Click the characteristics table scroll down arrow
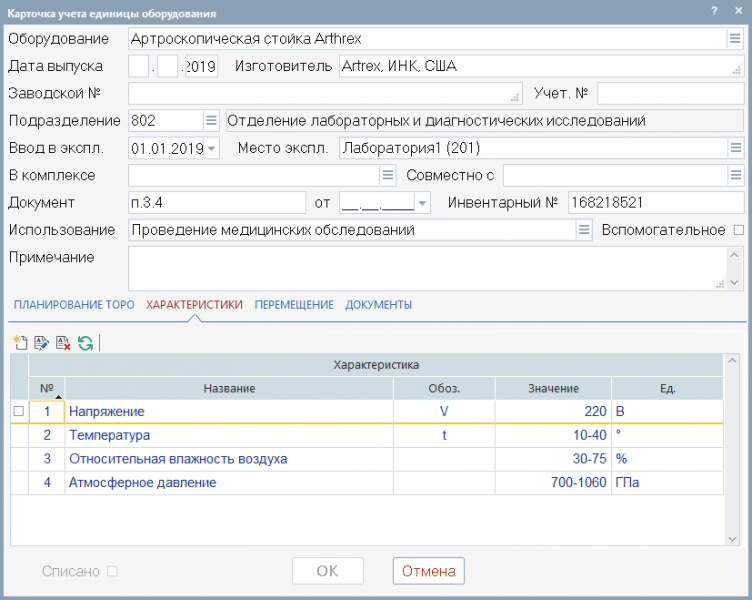Screen dimensions: 752x600 pyautogui.click(x=732, y=539)
